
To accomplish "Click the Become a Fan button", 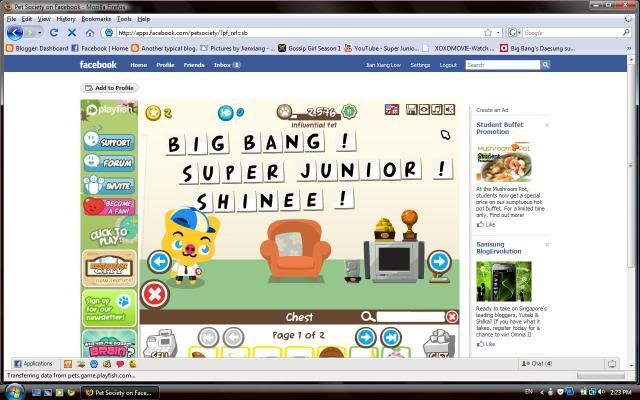I will pos(109,207).
